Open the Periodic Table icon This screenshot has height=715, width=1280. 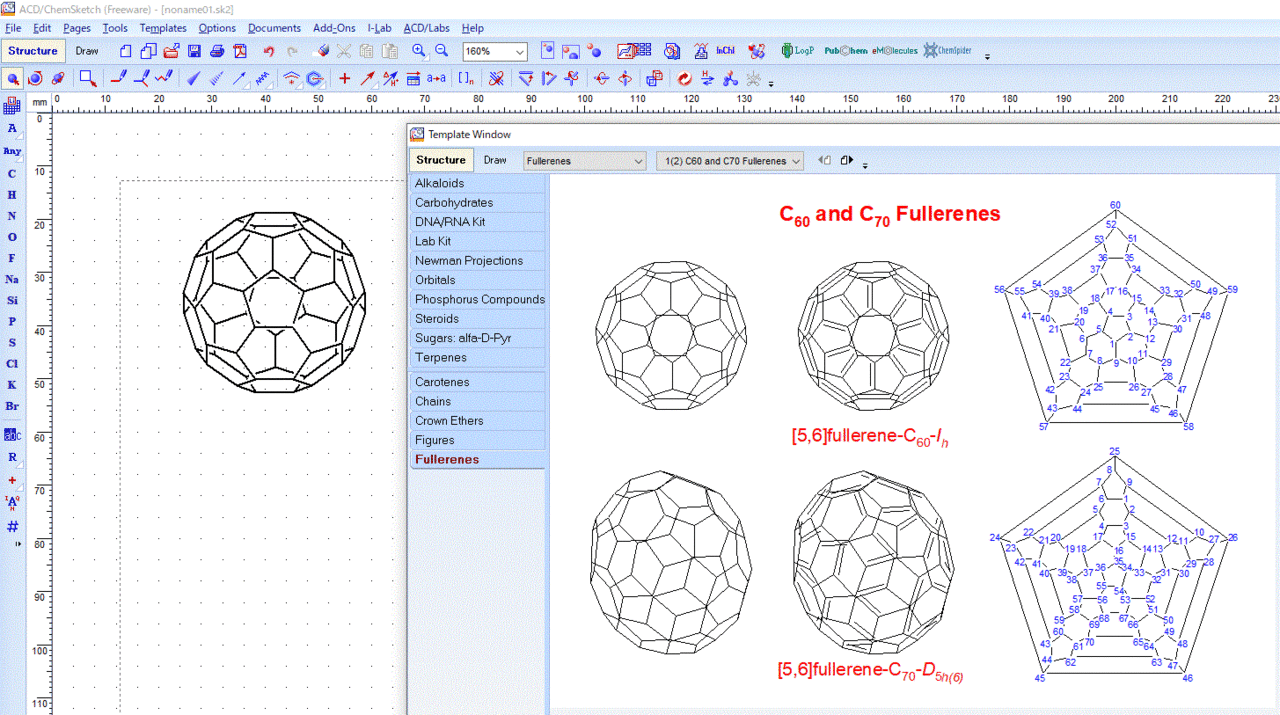pos(12,105)
